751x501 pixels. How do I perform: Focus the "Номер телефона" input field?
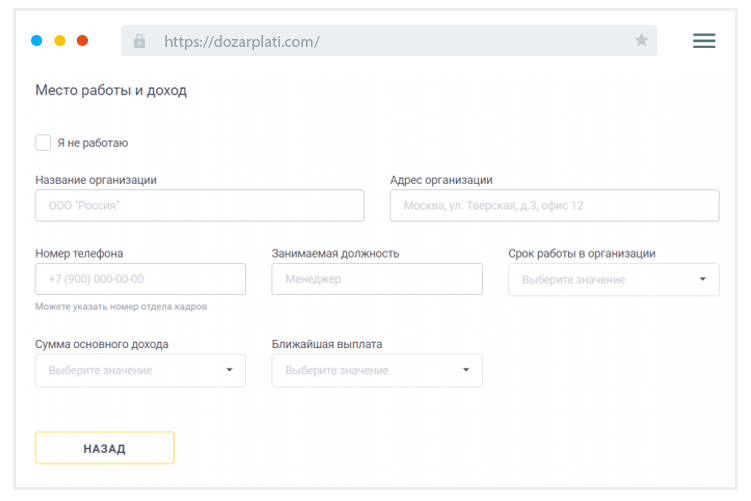click(140, 279)
